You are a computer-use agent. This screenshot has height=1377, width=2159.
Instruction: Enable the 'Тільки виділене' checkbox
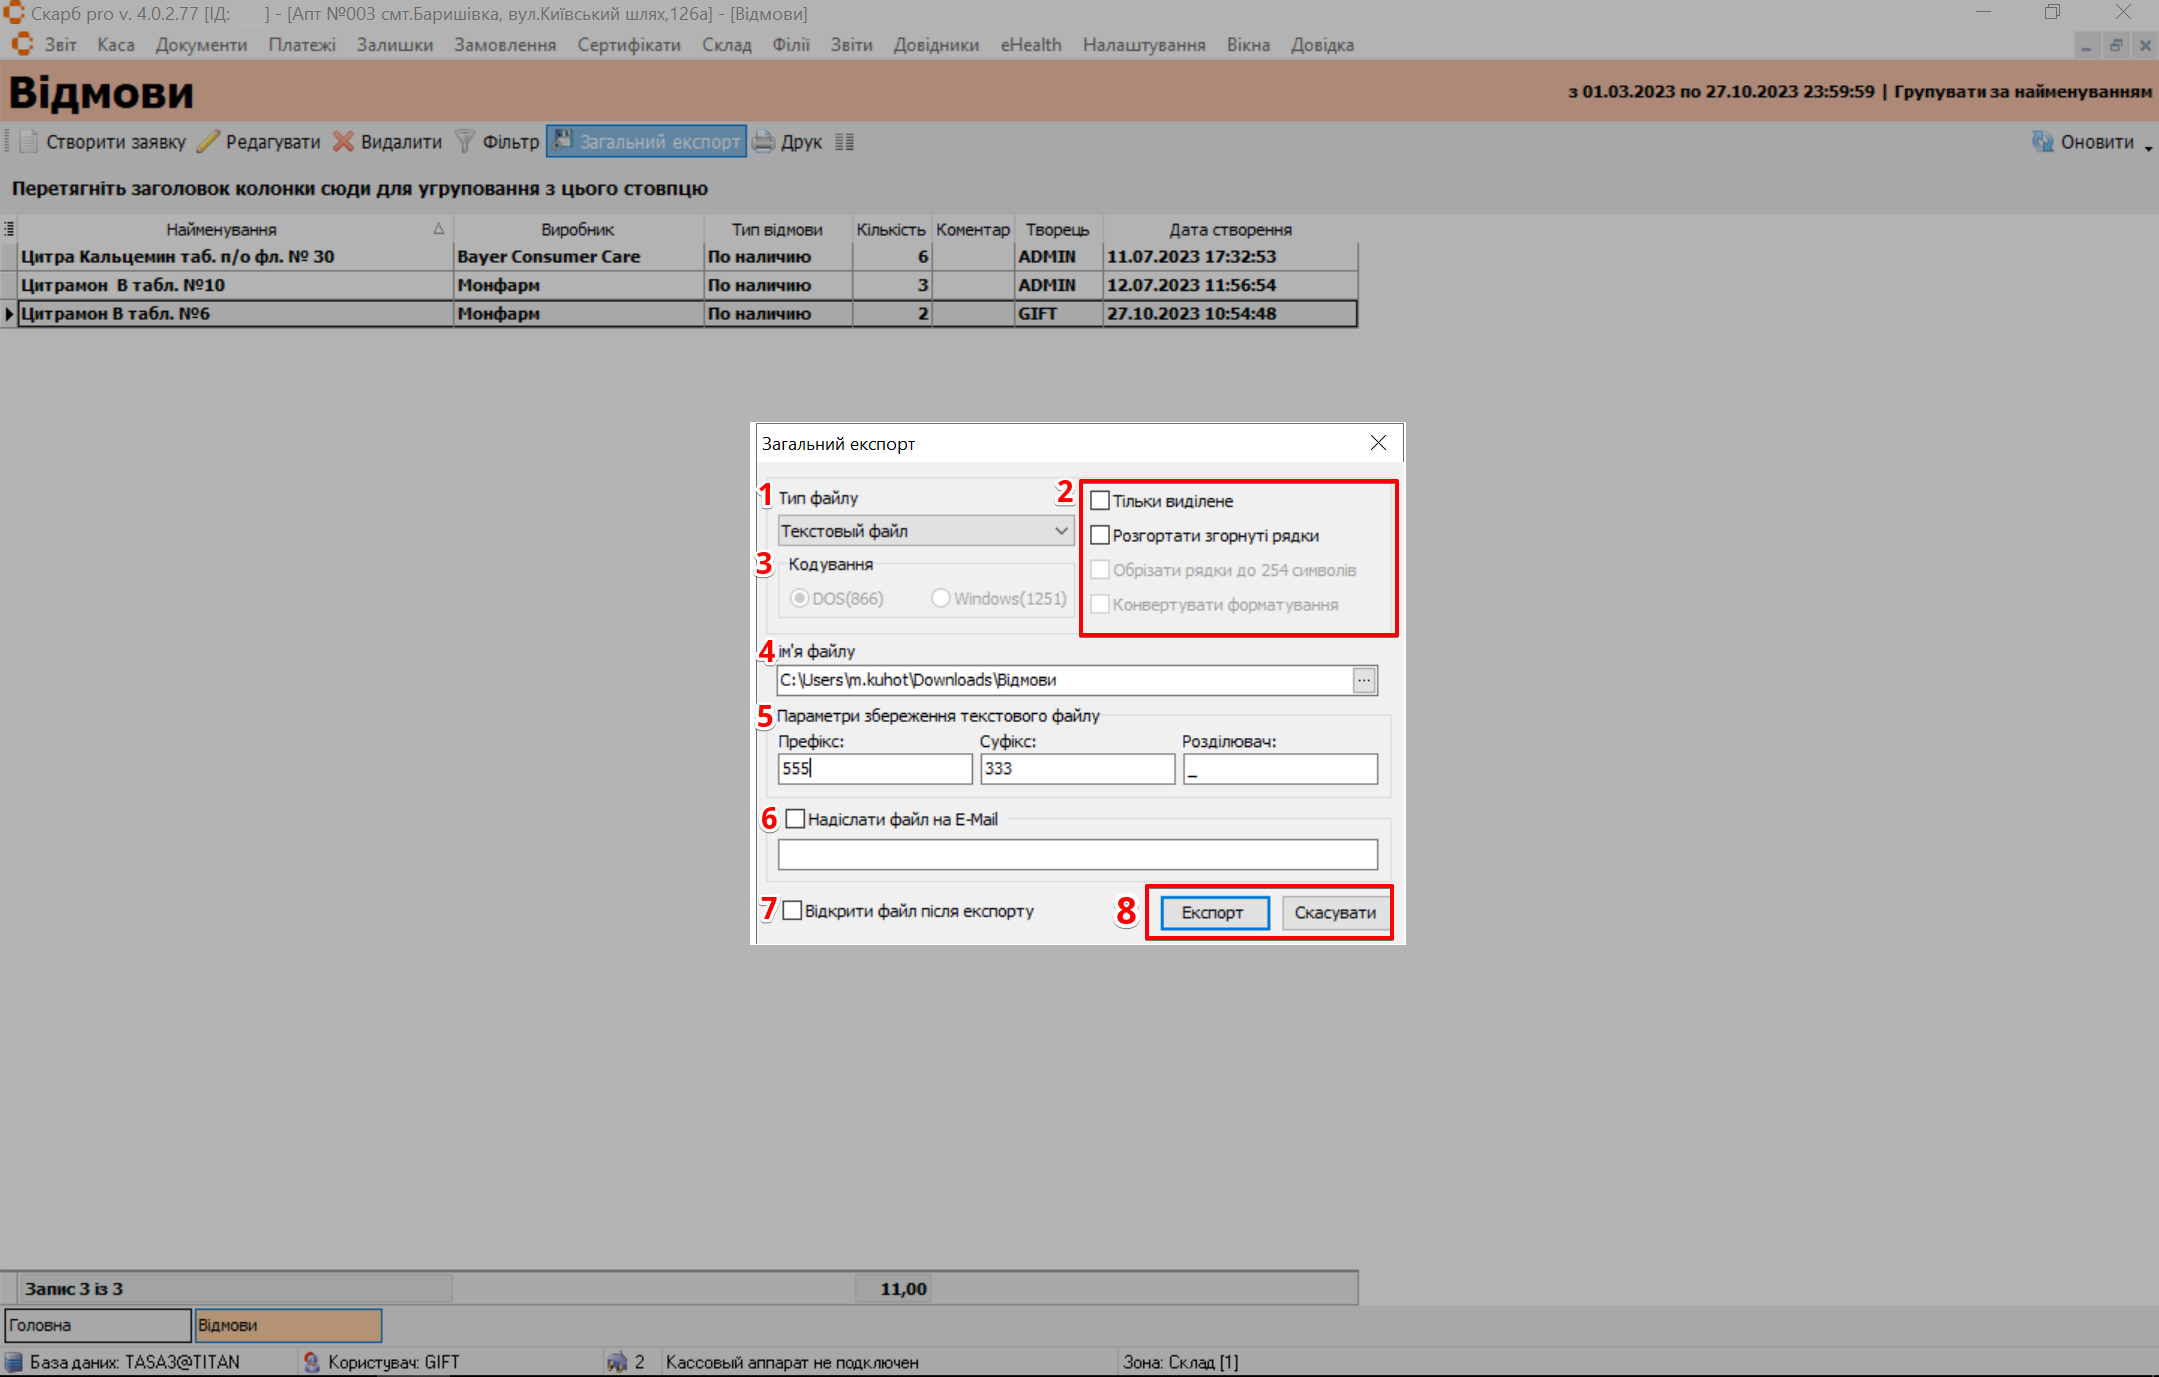pyautogui.click(x=1100, y=501)
